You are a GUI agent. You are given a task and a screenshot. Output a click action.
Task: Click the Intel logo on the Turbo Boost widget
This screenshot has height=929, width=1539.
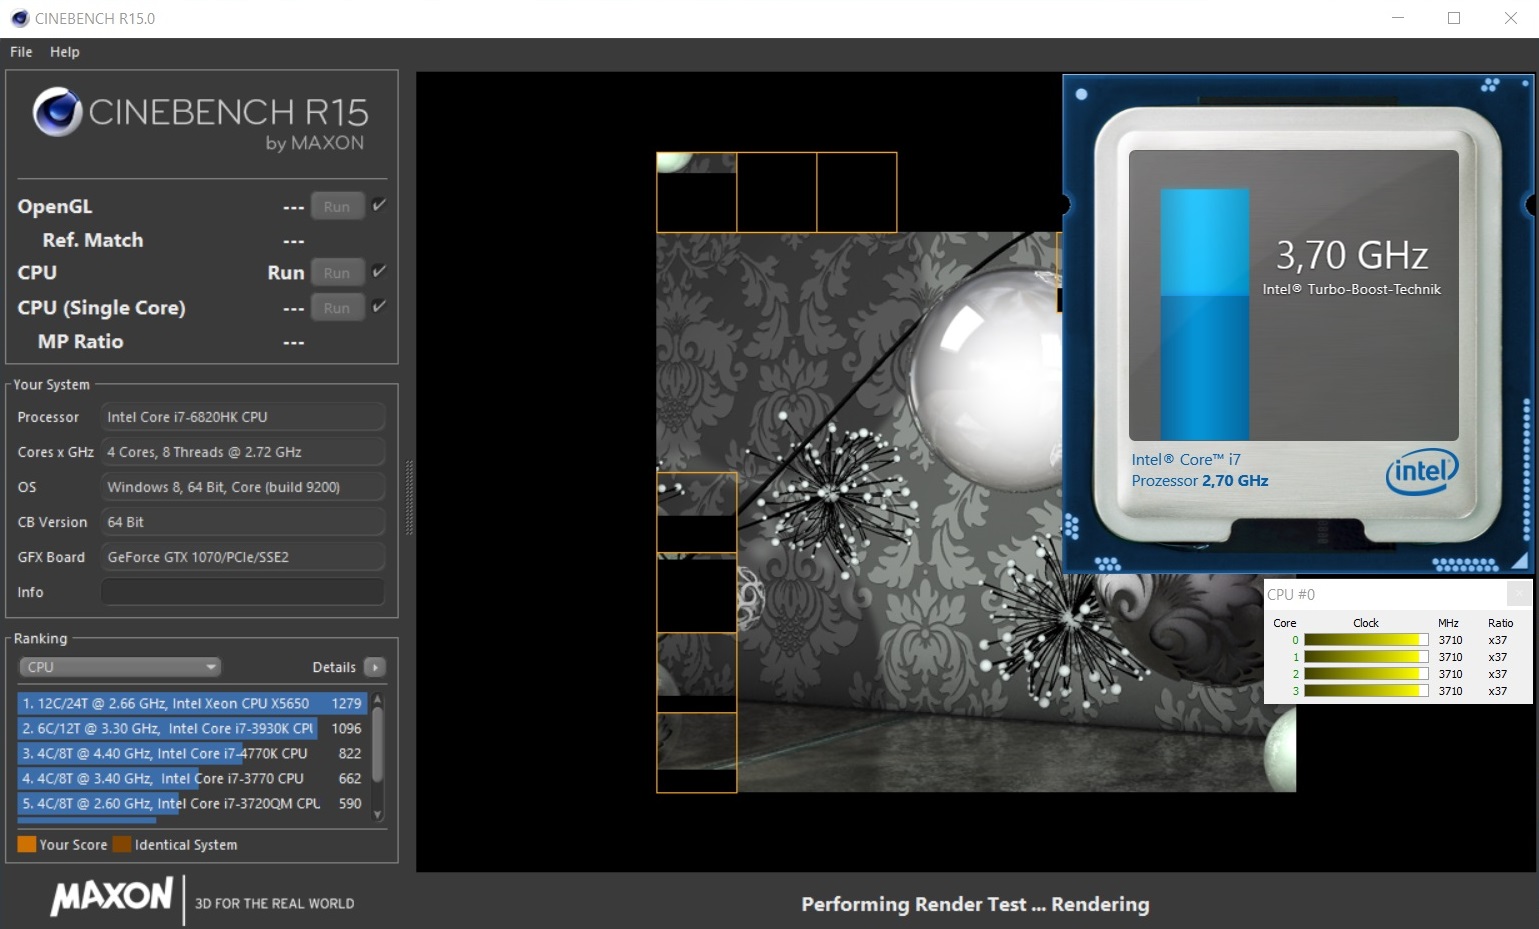coord(1421,471)
